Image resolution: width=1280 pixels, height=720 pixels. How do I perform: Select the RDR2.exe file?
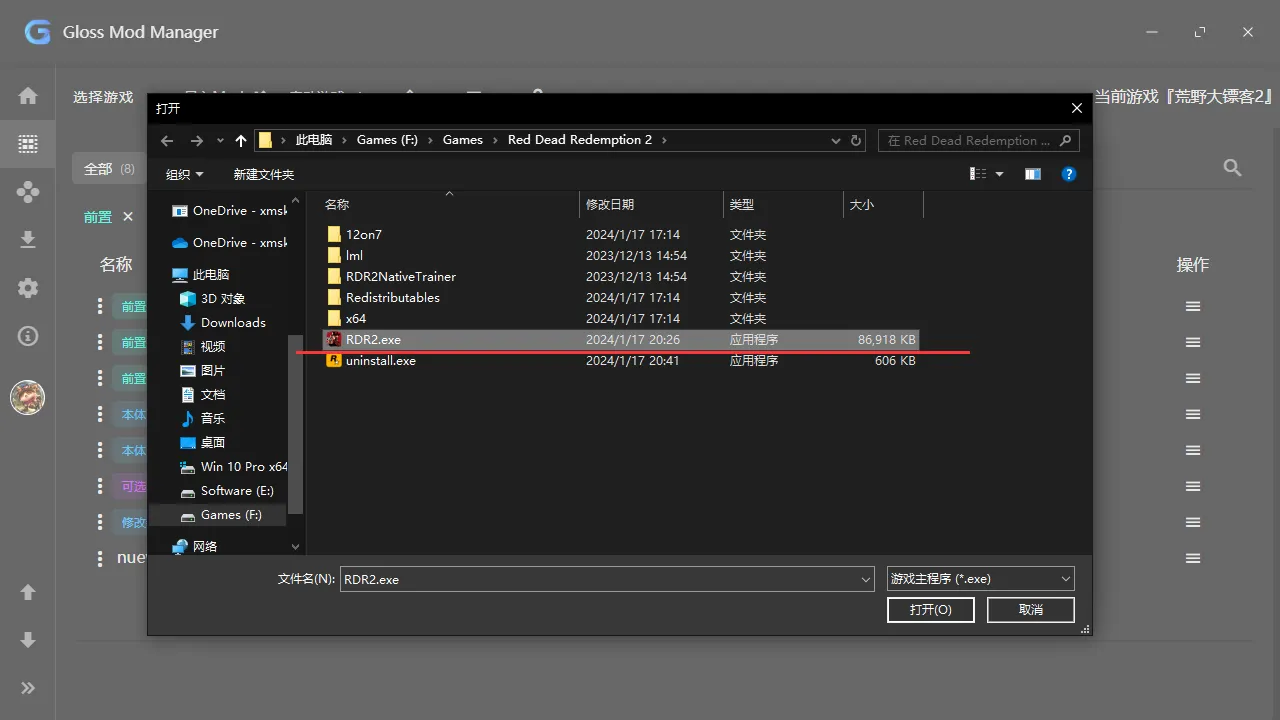click(620, 340)
